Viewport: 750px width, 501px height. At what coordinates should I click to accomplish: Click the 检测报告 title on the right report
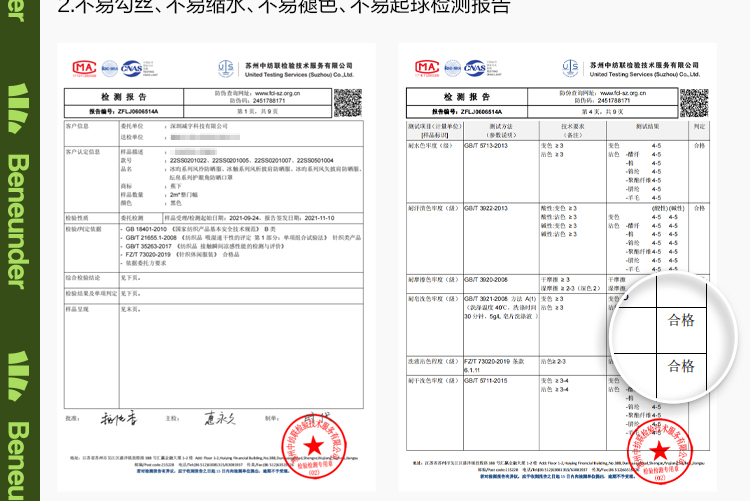coord(467,97)
